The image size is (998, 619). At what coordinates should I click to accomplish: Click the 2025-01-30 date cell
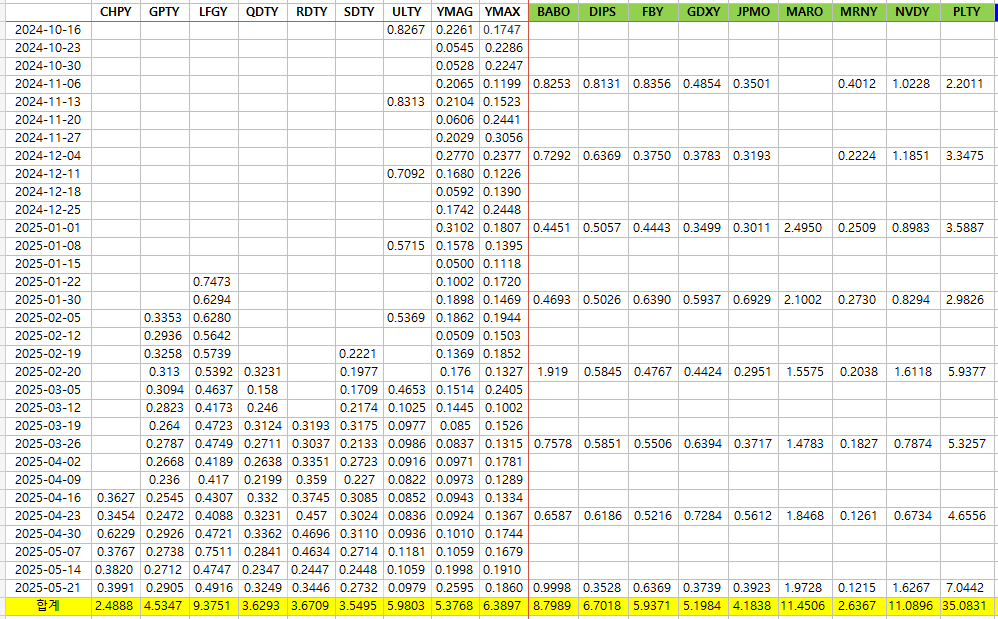coord(49,300)
